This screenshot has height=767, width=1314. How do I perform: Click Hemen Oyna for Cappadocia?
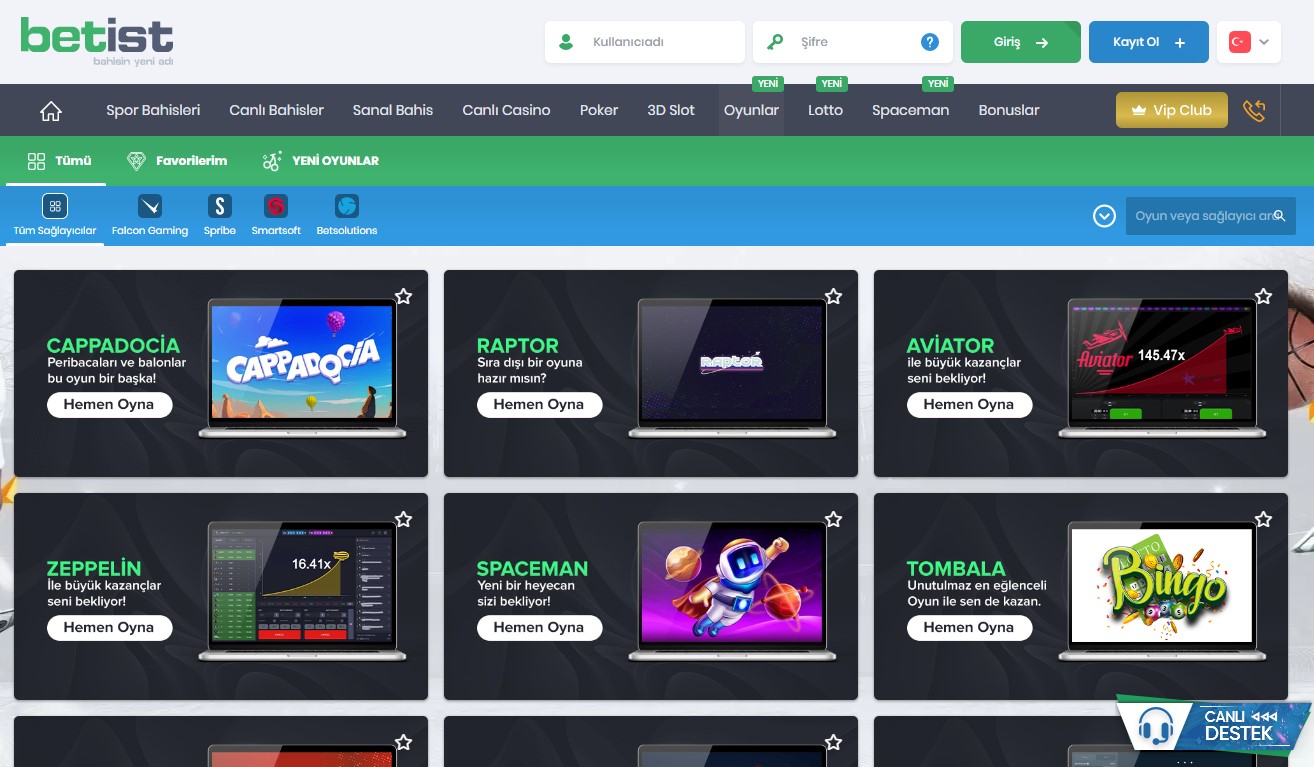[x=109, y=405]
